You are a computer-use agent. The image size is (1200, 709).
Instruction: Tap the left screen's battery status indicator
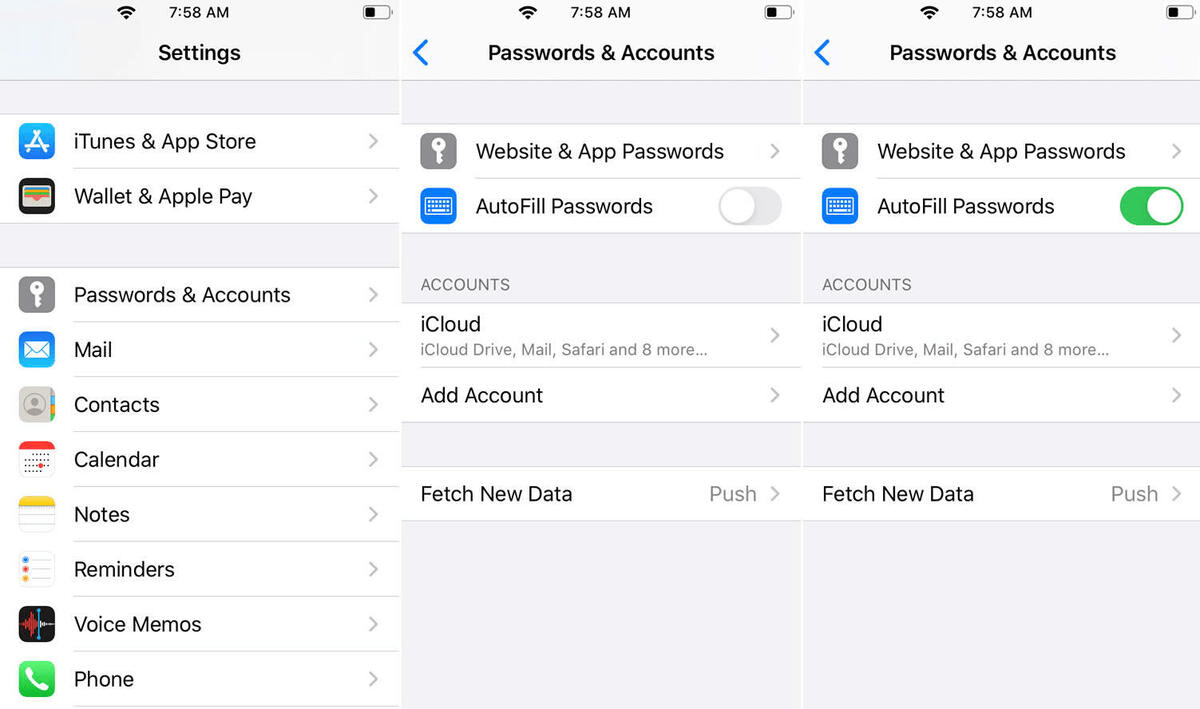click(x=377, y=13)
